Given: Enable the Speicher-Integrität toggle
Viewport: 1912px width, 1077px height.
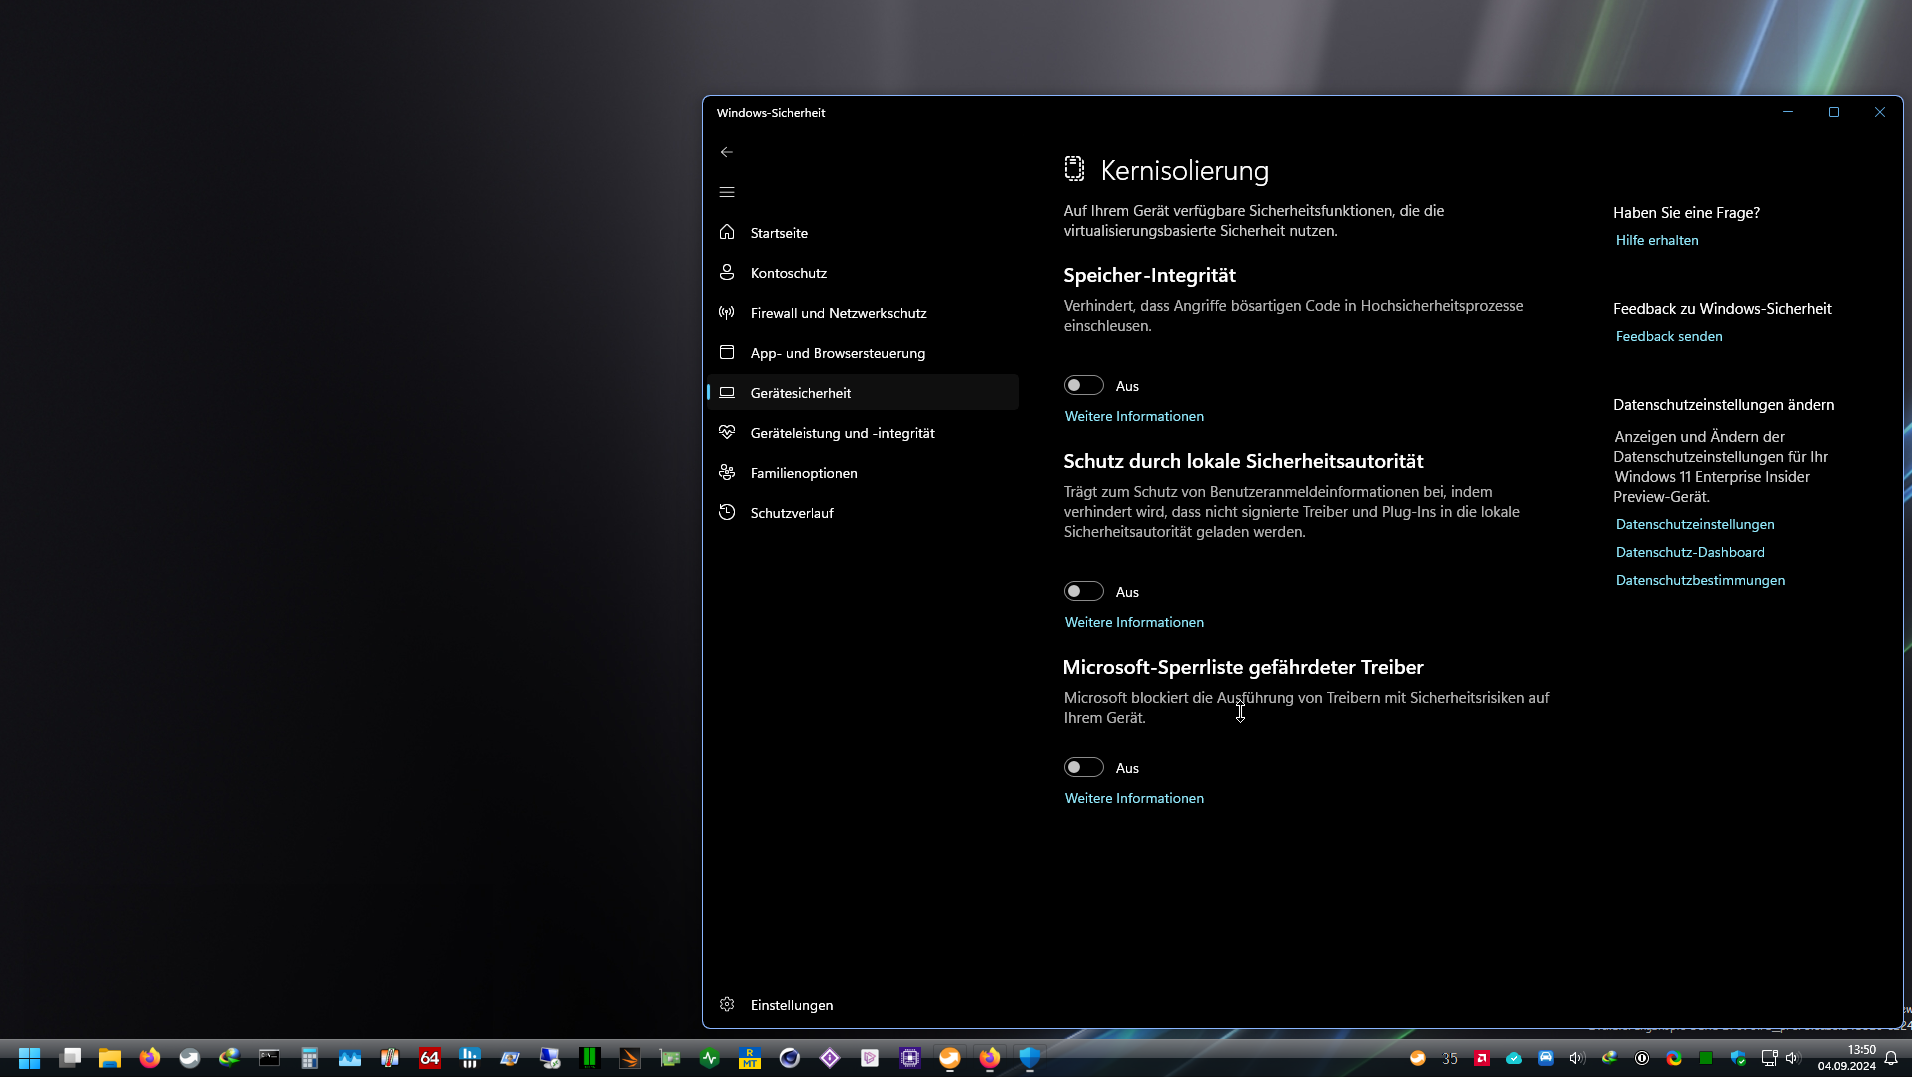Looking at the screenshot, I should pyautogui.click(x=1083, y=385).
